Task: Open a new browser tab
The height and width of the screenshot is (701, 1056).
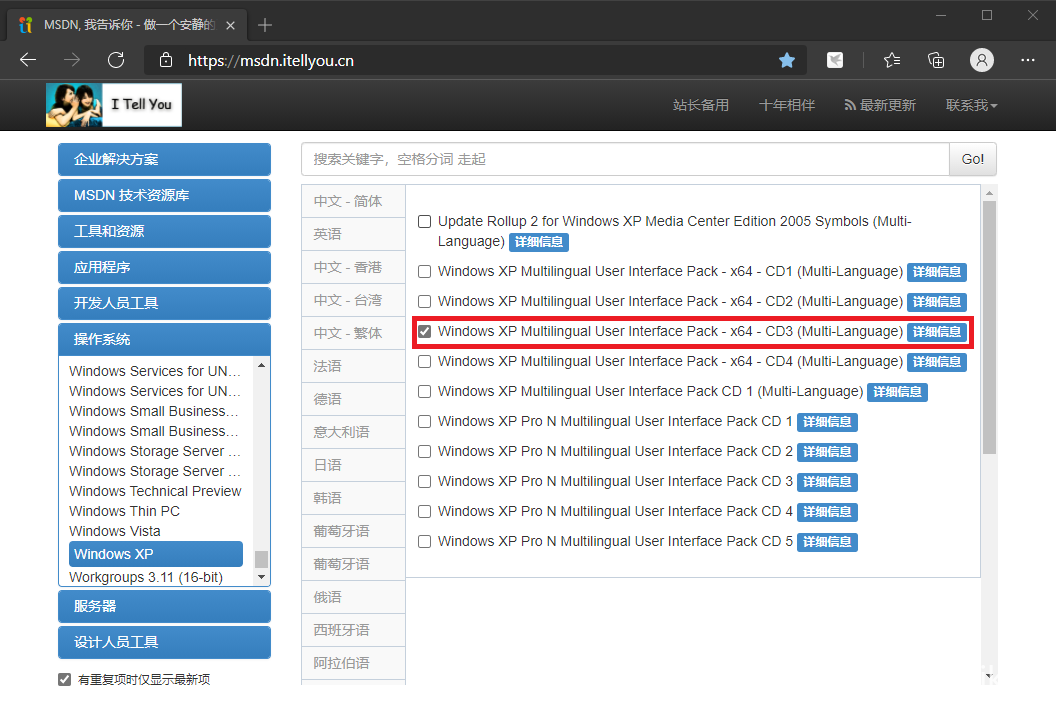Action: point(265,25)
